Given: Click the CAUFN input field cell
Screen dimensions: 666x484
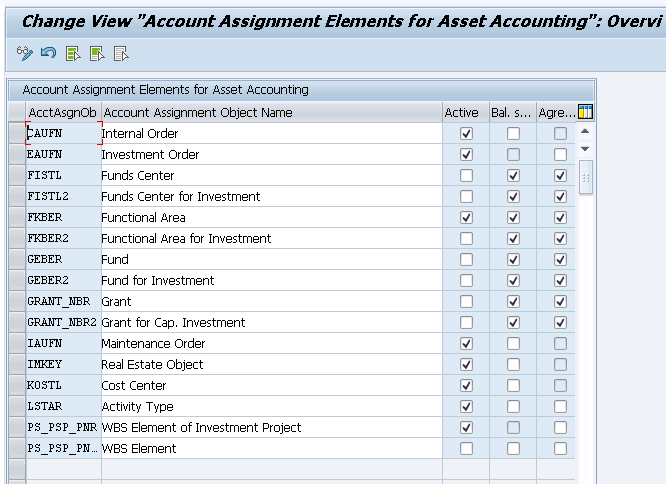Looking at the screenshot, I should pyautogui.click(x=64, y=133).
